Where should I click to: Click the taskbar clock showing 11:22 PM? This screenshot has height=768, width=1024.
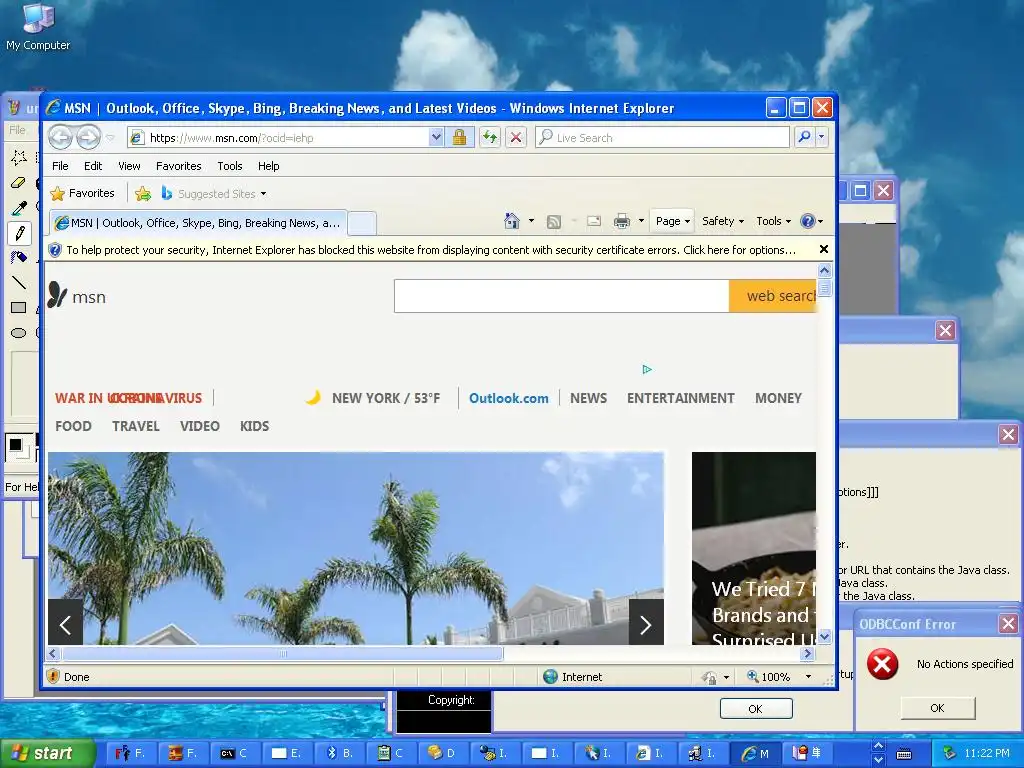[x=987, y=754]
